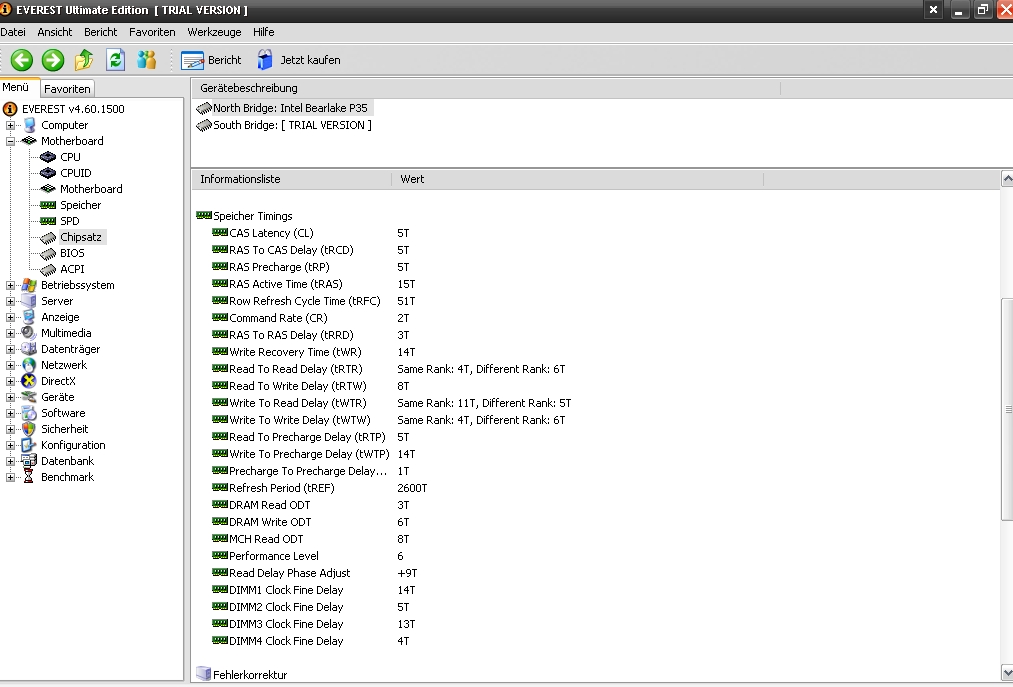The height and width of the screenshot is (687, 1013).
Task: Sort by Wert column header
Action: 578,179
